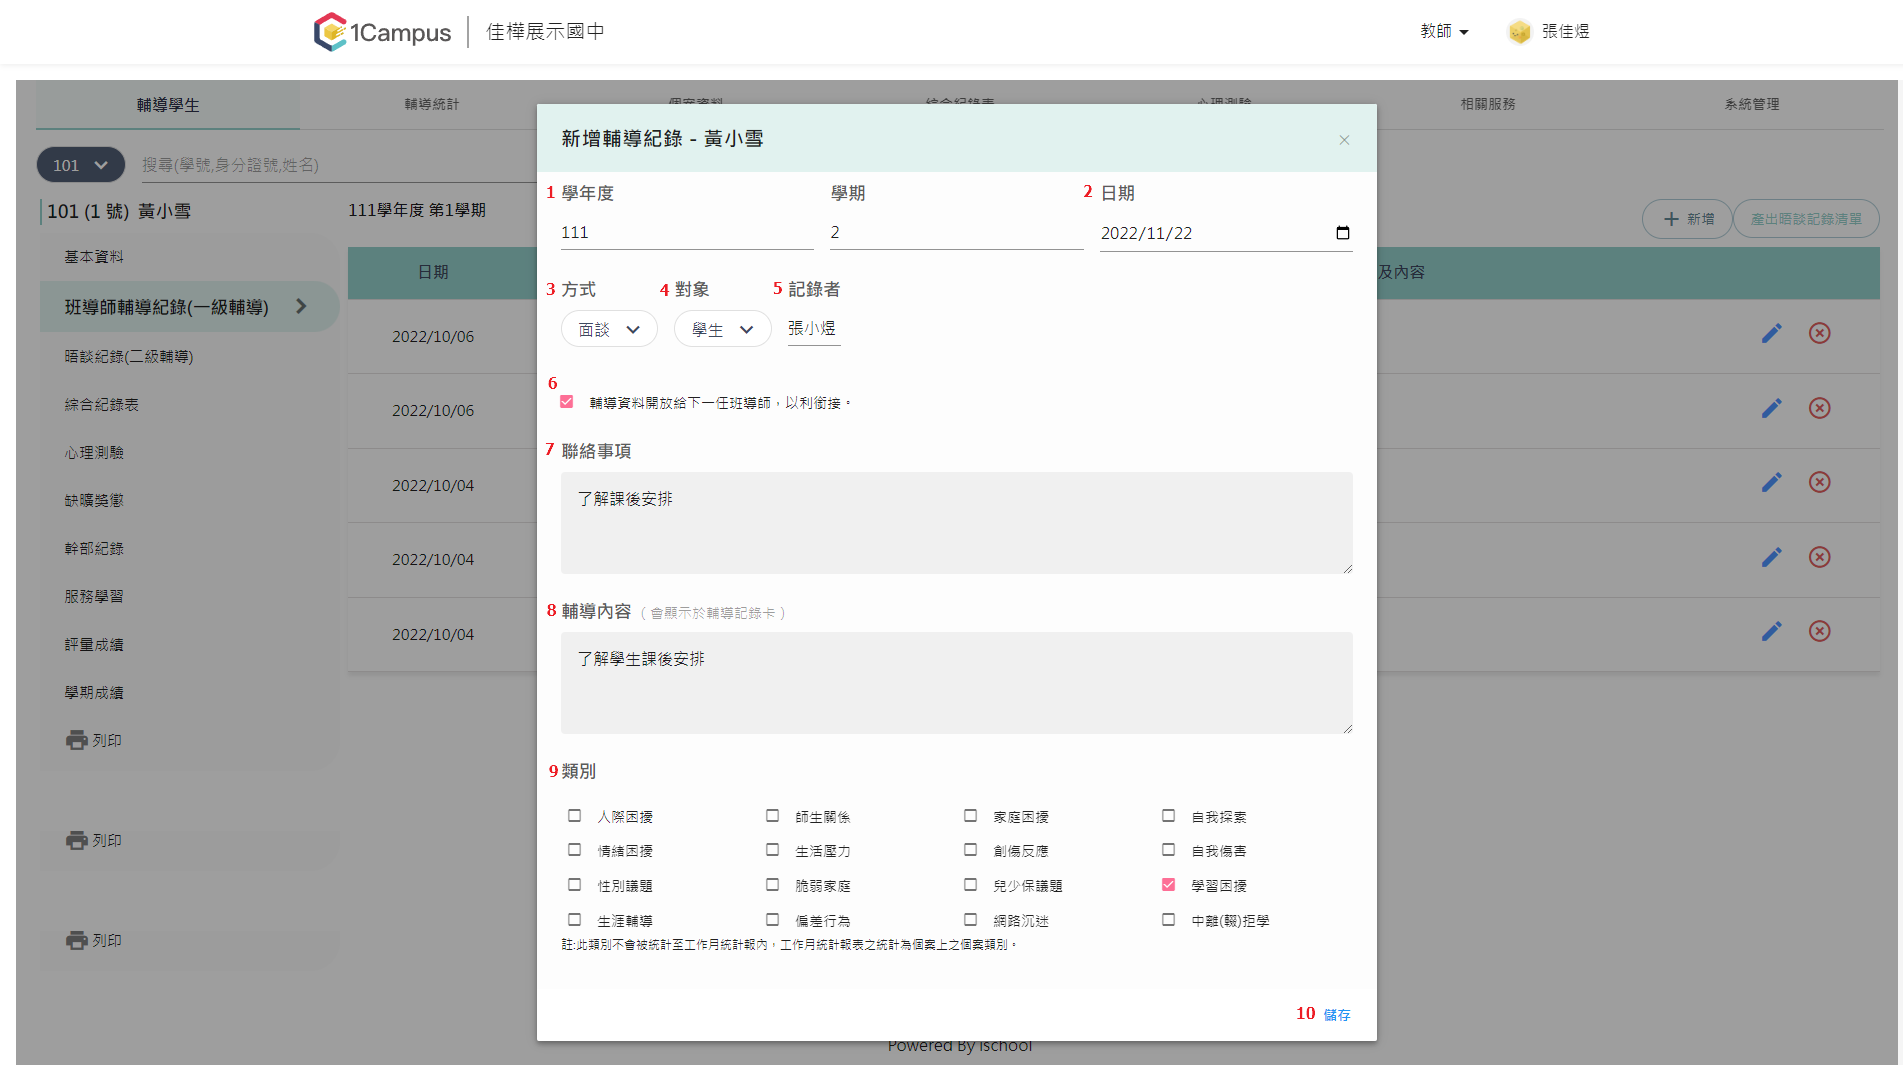Open the class 101 dropdown

[81, 165]
